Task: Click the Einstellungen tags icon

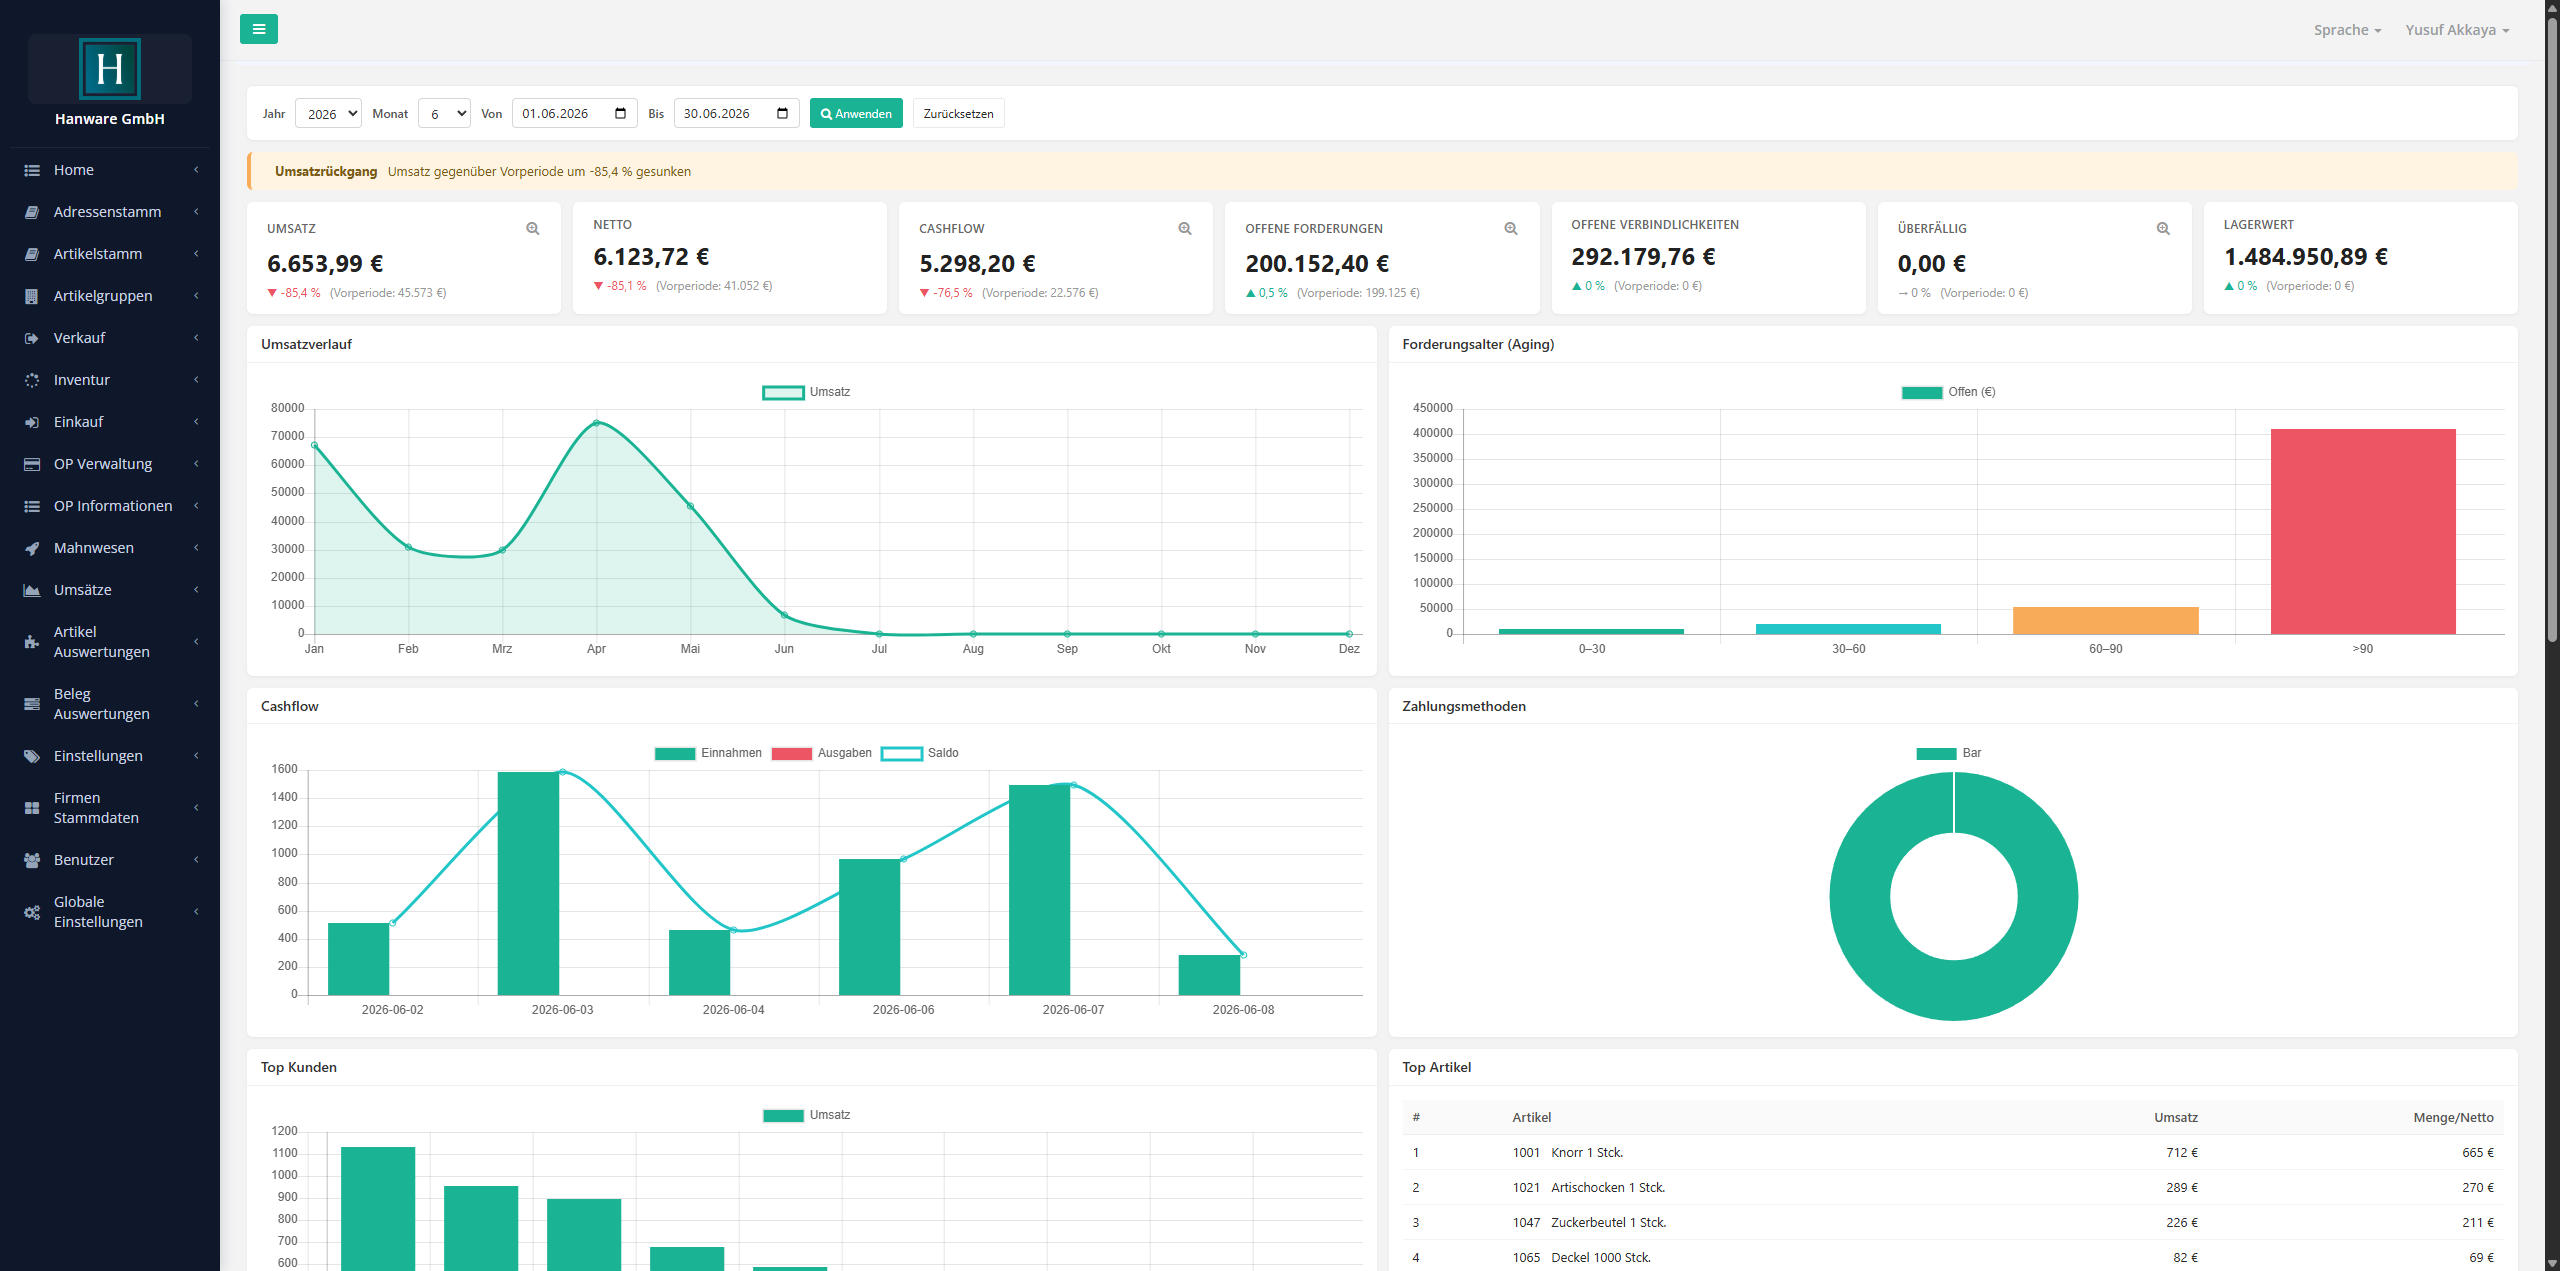Action: coord(32,756)
